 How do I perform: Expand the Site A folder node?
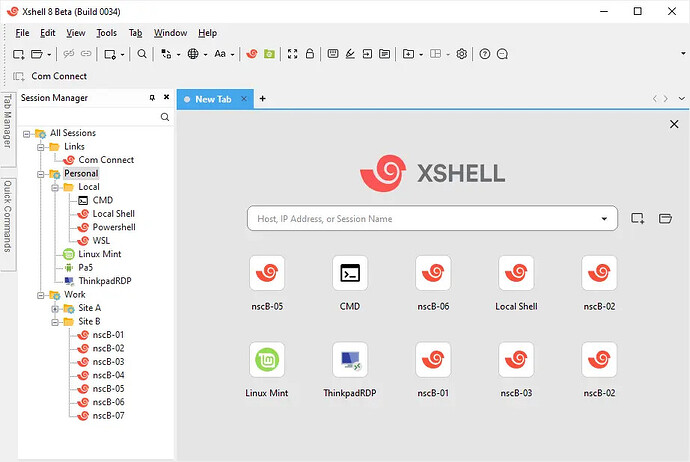(55, 309)
